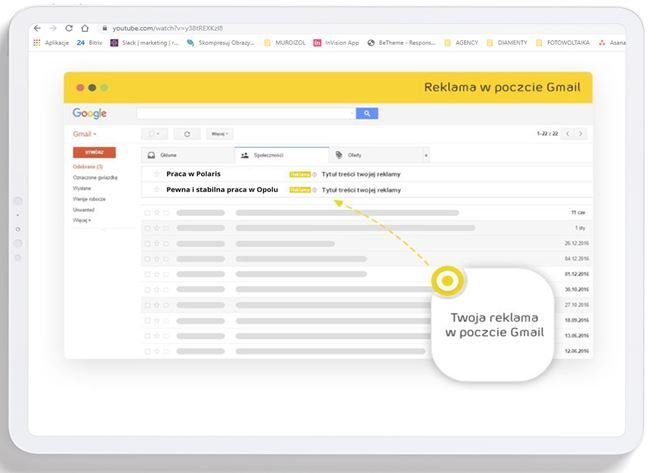Click the blue search magnifier button
This screenshot has width=657, height=473.
(x=367, y=113)
